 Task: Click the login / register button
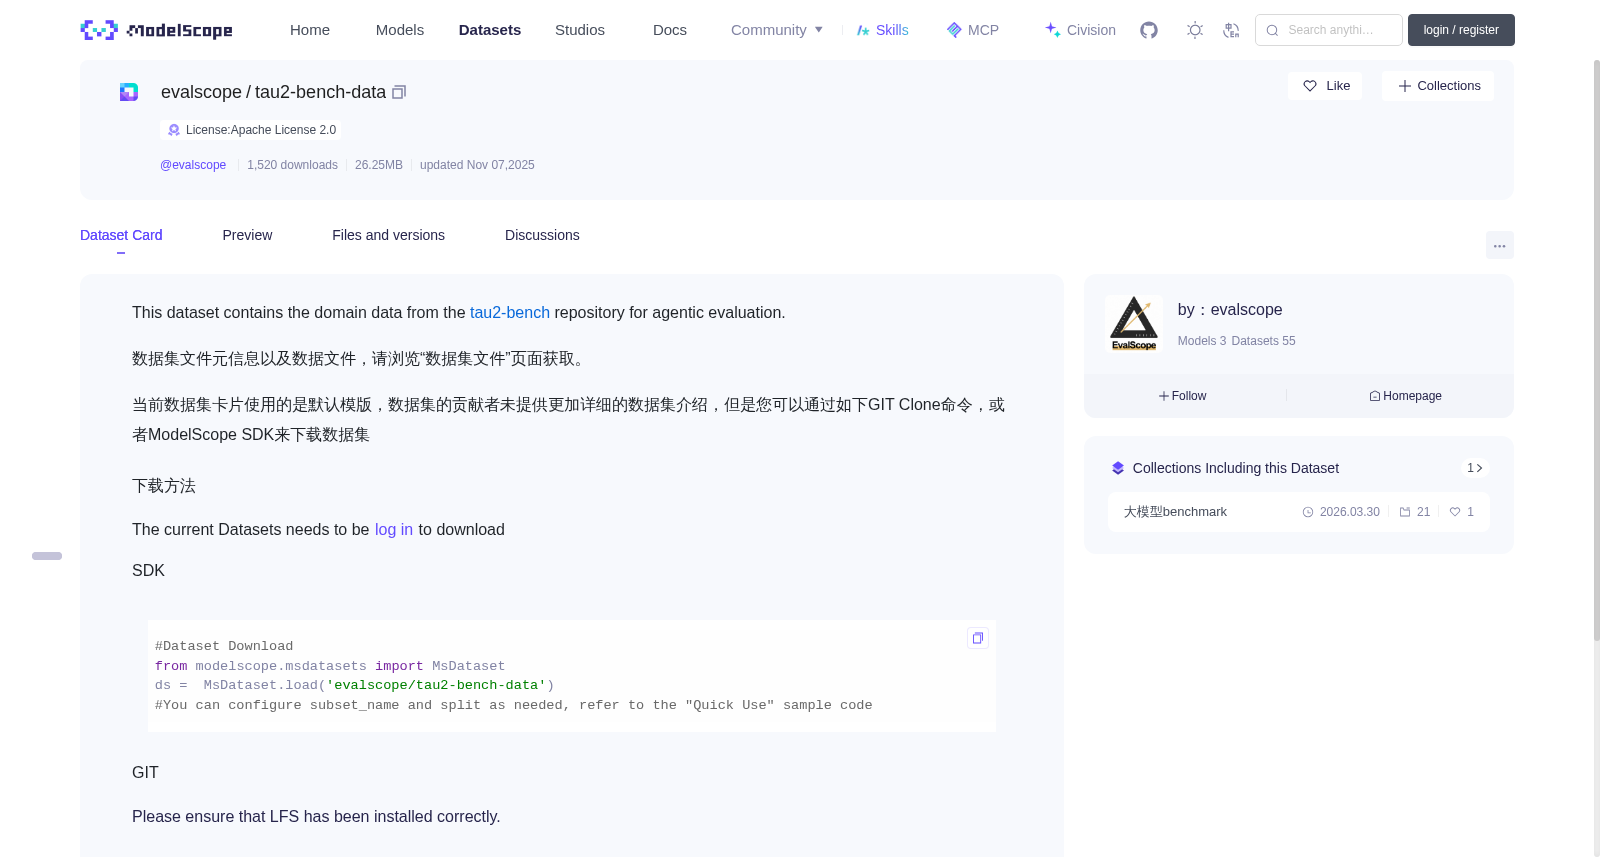click(x=1461, y=30)
